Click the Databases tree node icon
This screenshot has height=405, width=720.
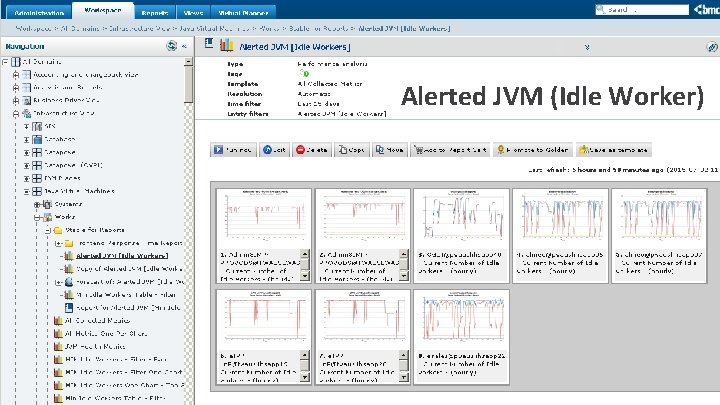tap(37, 139)
